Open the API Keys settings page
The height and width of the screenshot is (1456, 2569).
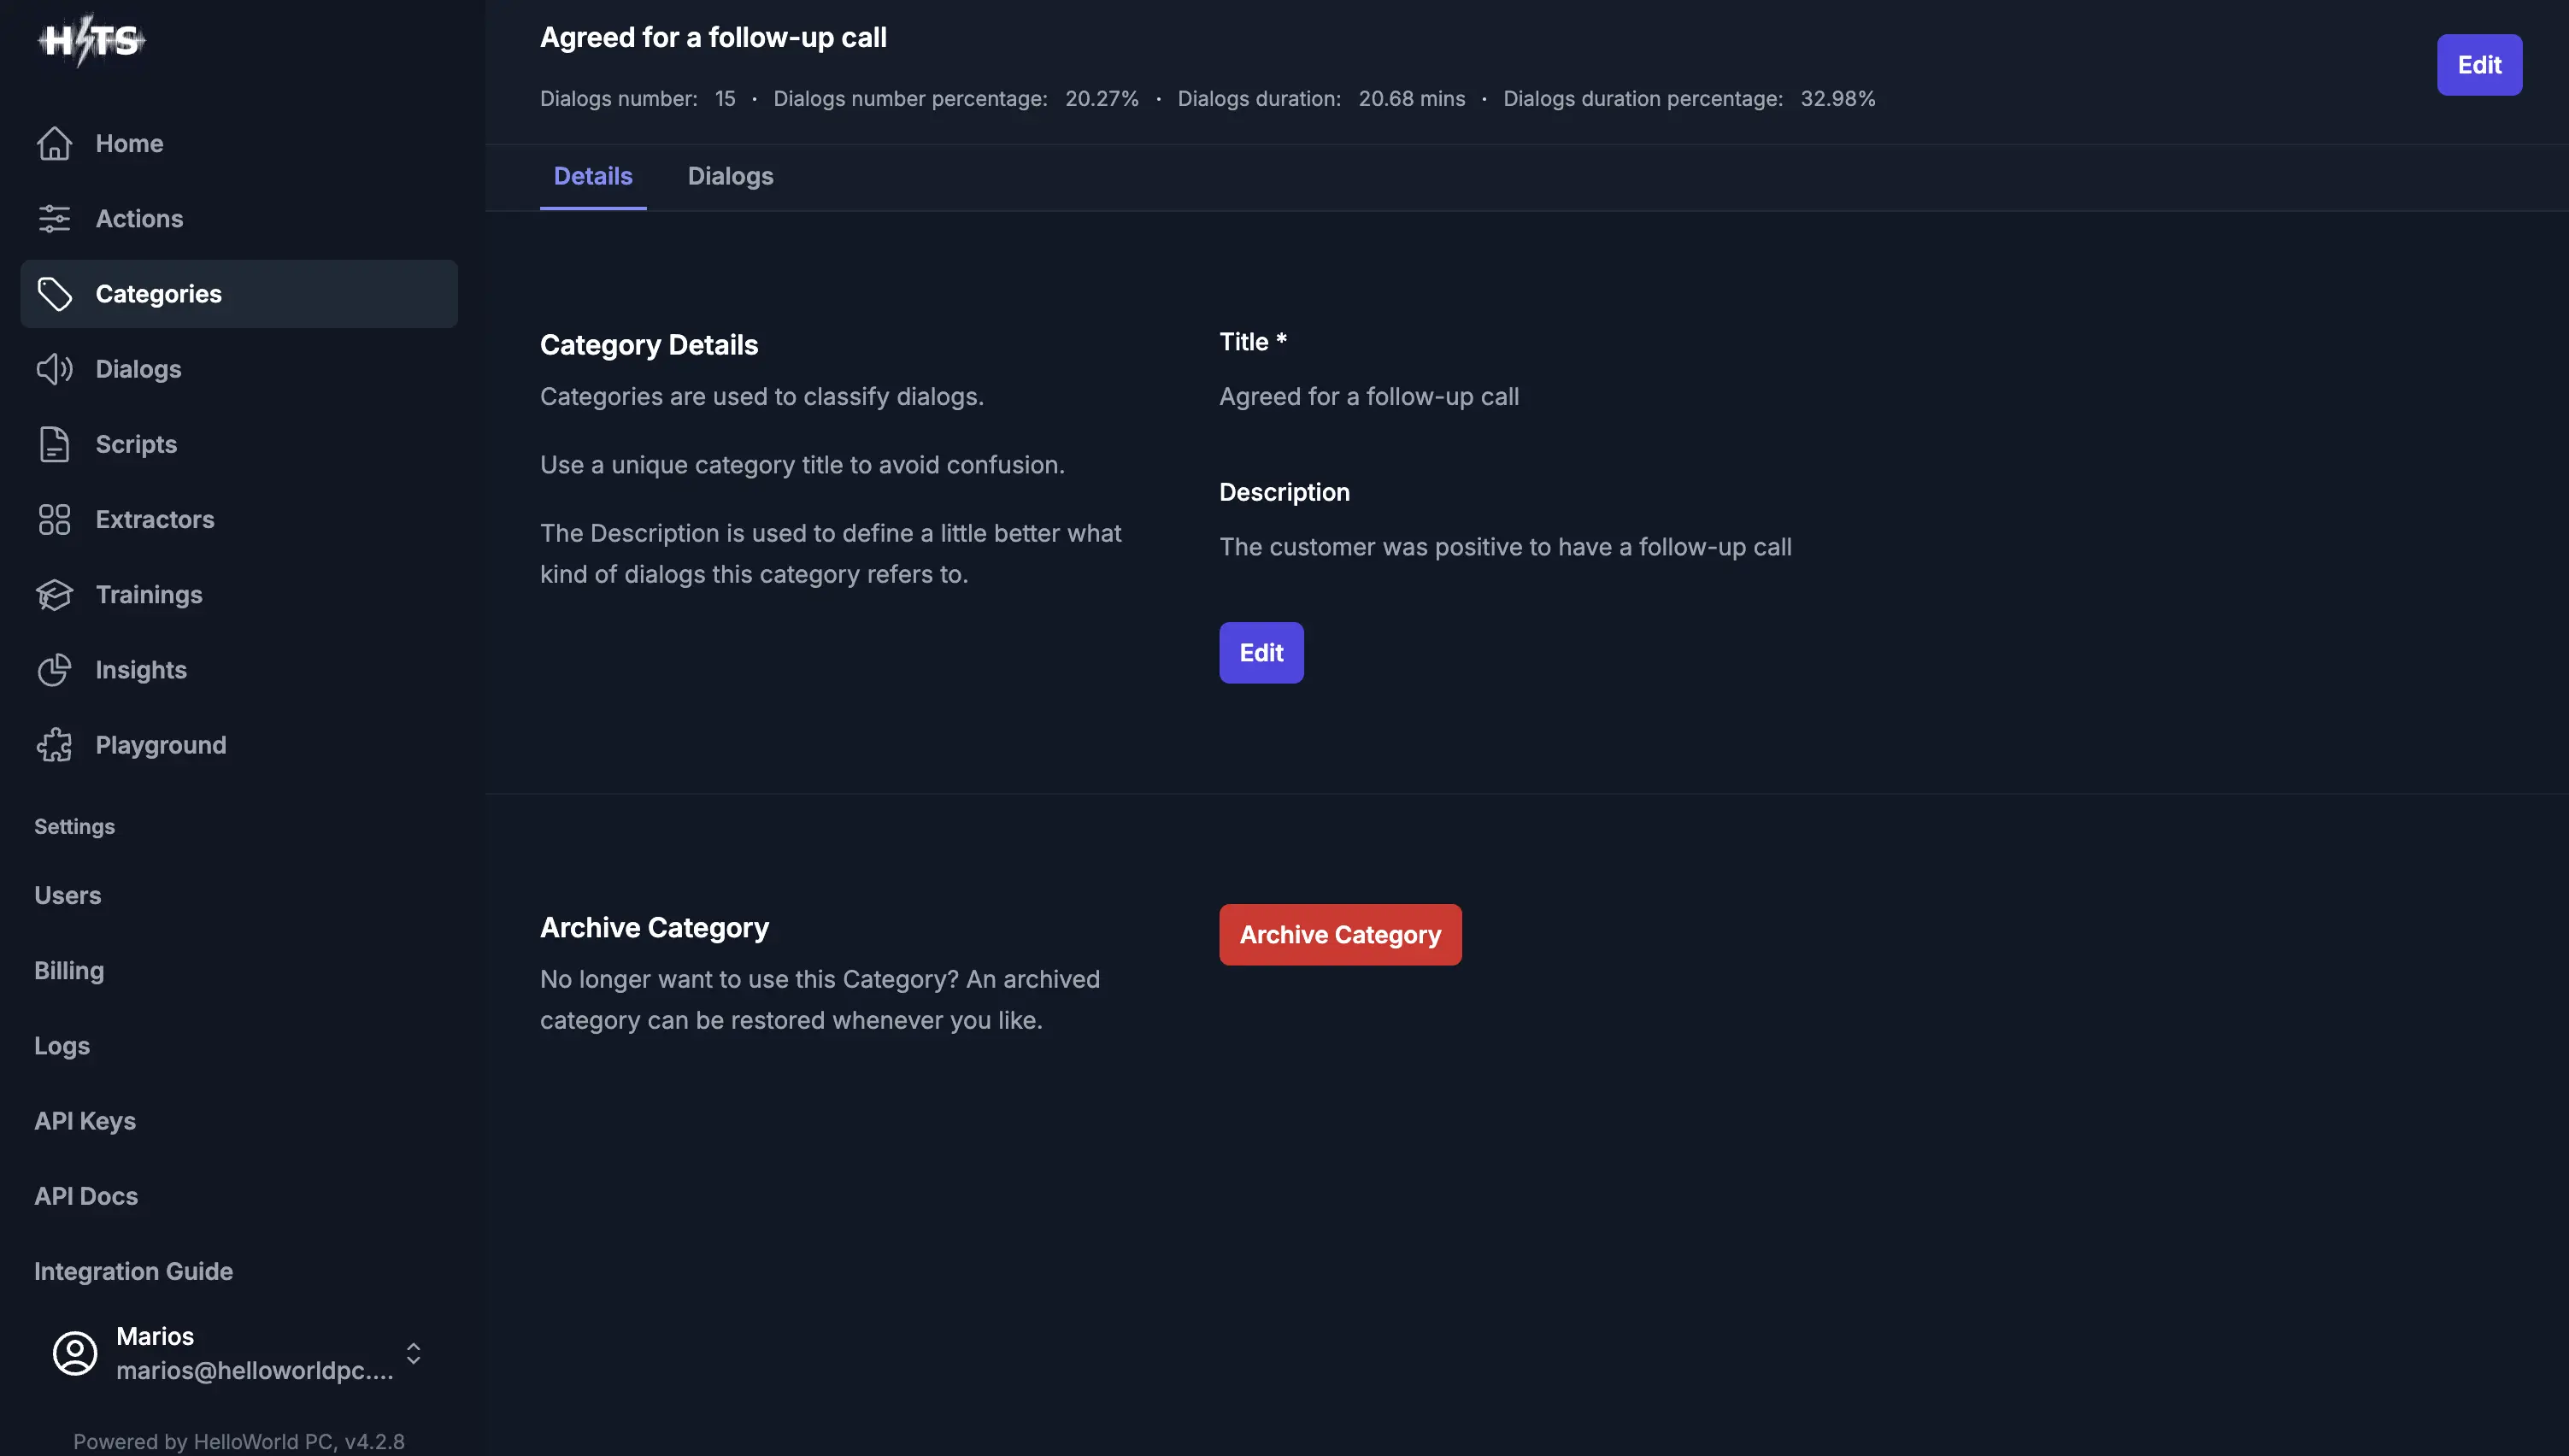(x=85, y=1121)
